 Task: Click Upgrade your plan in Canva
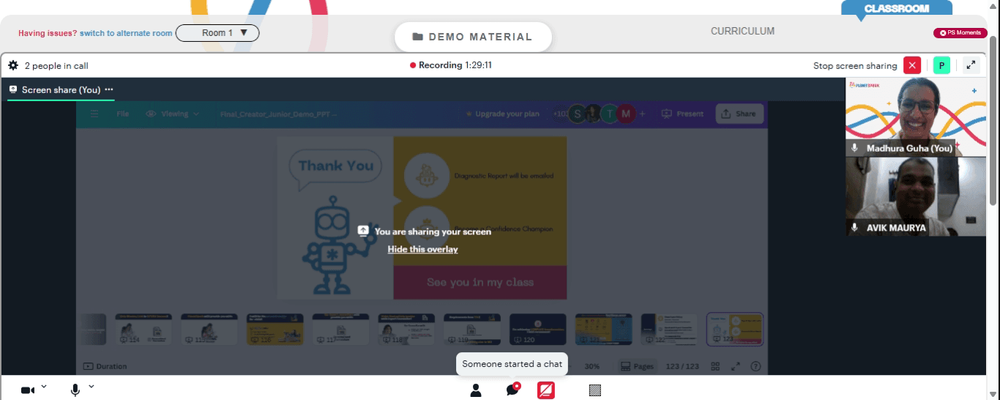click(x=503, y=114)
